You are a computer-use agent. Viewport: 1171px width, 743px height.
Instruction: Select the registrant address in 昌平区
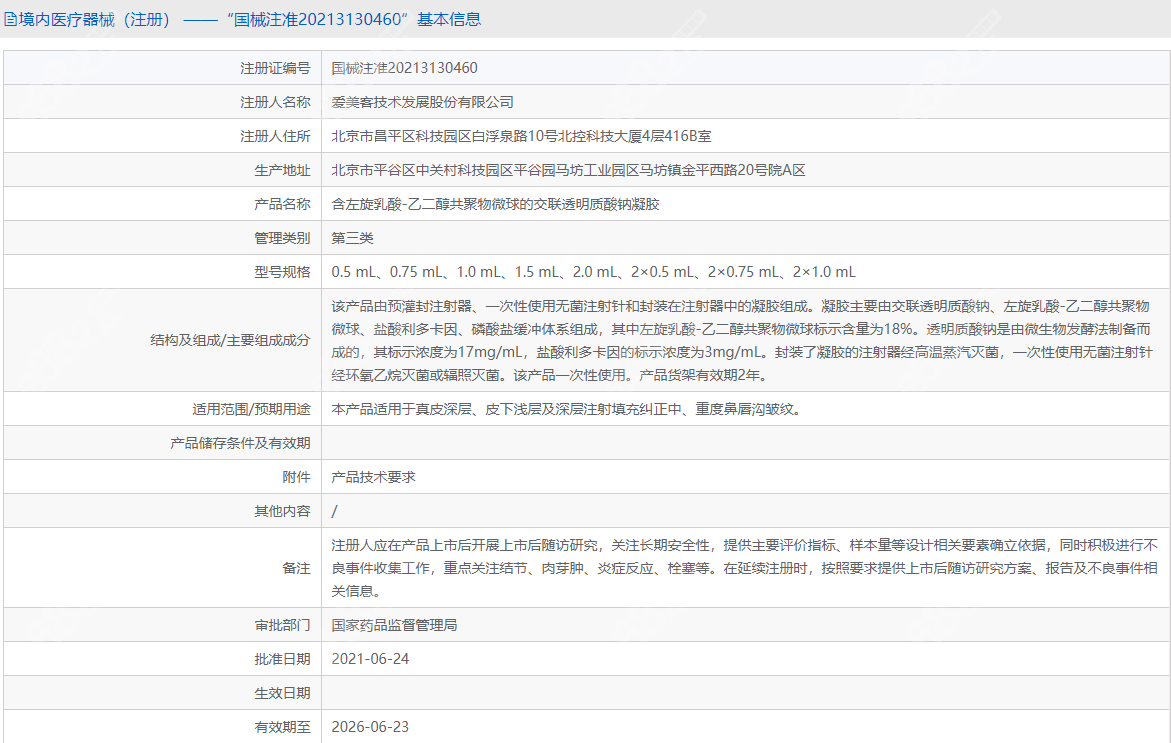521,136
